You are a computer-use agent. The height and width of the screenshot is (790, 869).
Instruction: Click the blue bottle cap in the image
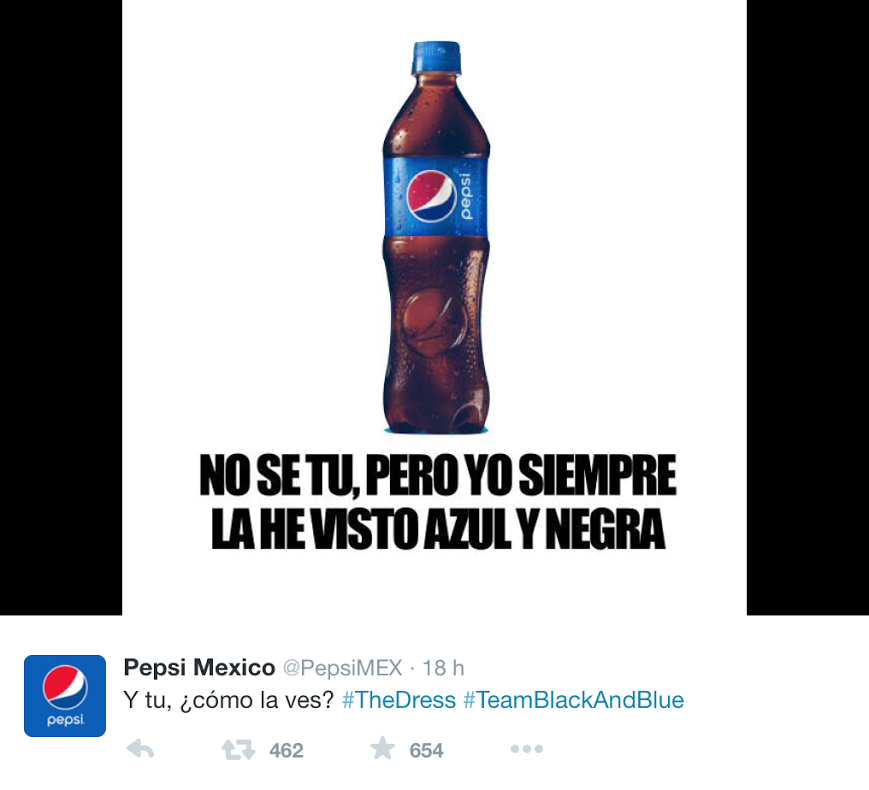coord(436,57)
